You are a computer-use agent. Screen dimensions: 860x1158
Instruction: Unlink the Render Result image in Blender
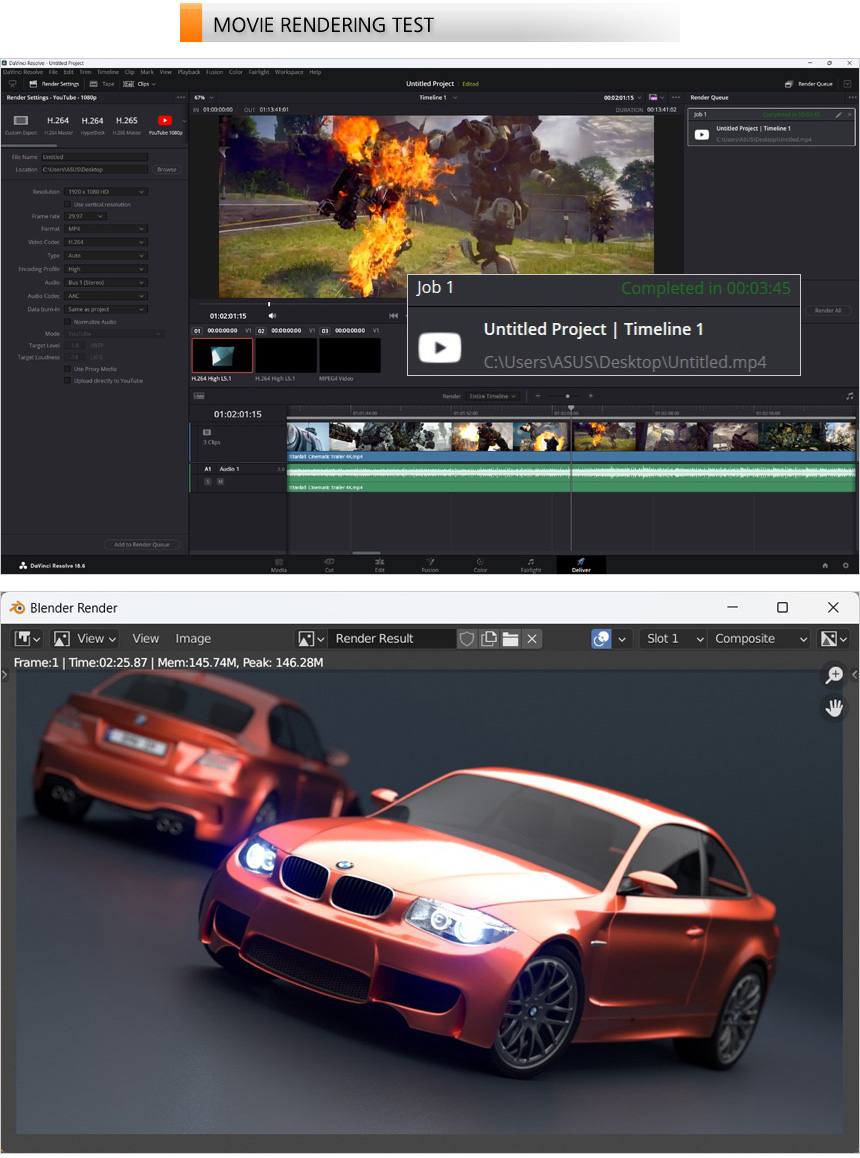point(532,639)
